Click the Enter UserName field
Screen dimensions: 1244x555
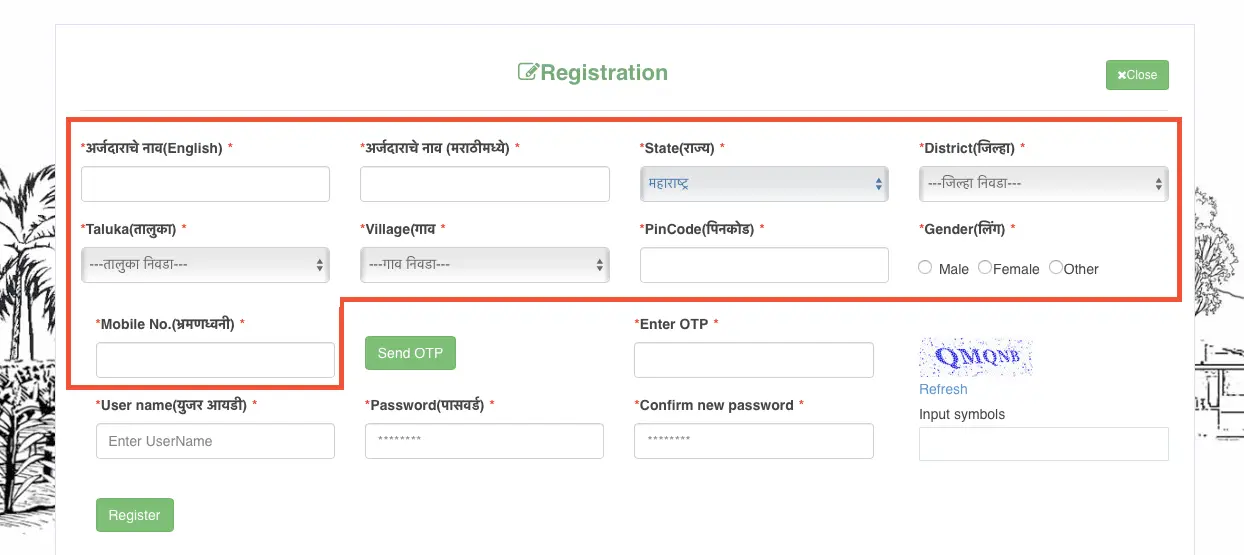(215, 441)
